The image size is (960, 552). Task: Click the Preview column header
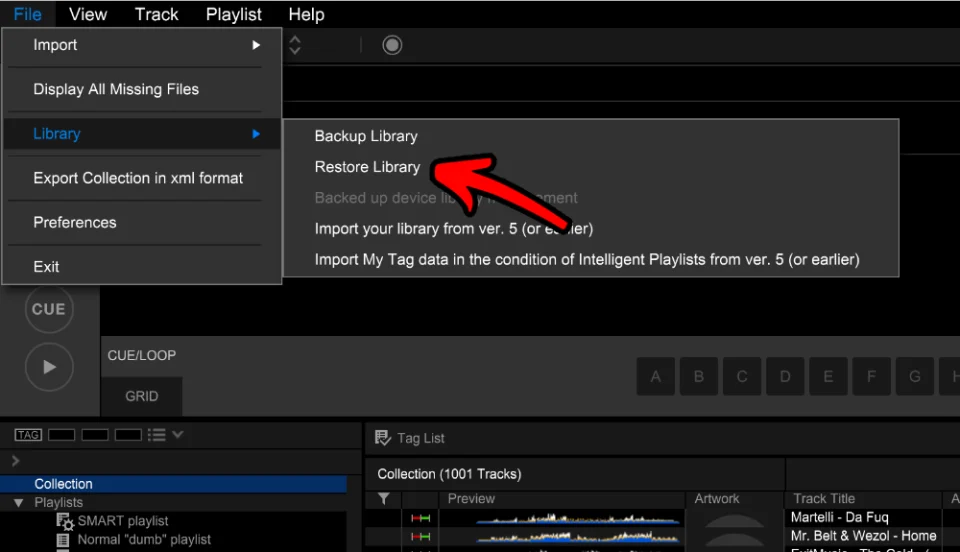tap(471, 499)
